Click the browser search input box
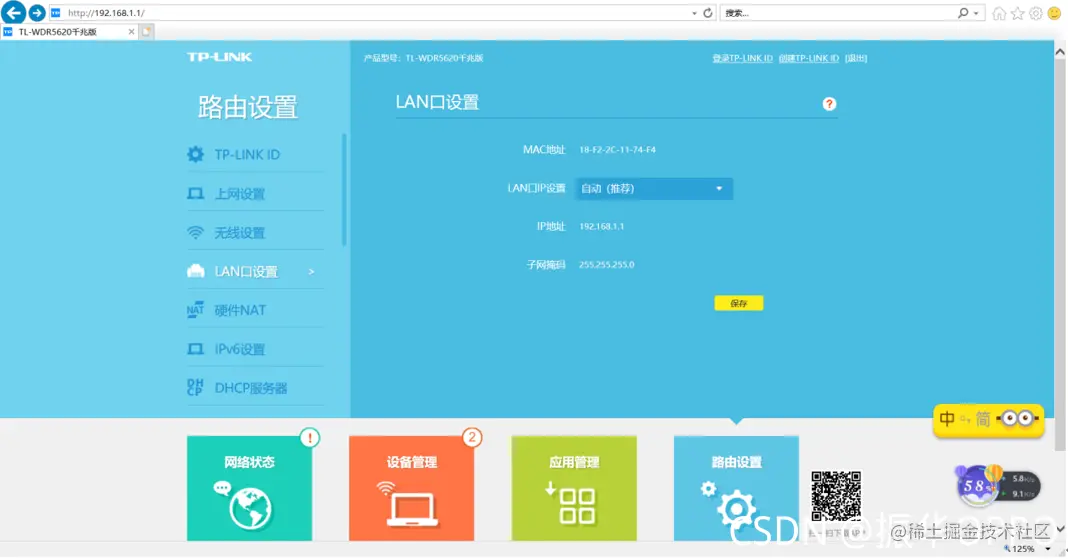1068x559 pixels. pyautogui.click(x=838, y=13)
